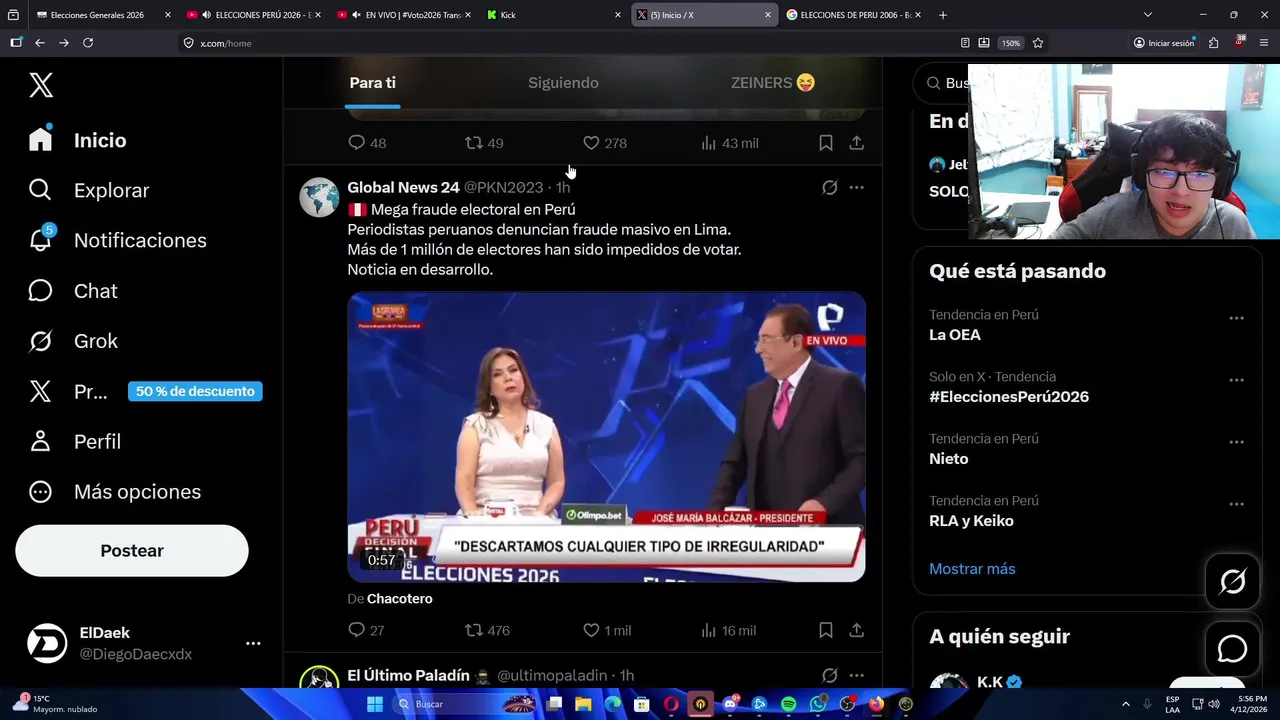This screenshot has height=720, width=1280.
Task: Open the browser tab list dropdown
Action: [1148, 15]
